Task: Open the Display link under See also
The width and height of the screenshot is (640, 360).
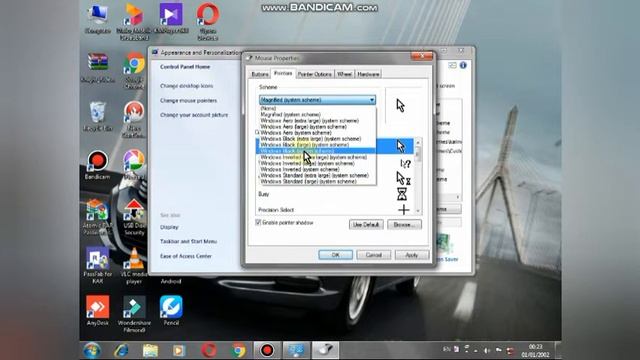Action: (169, 227)
